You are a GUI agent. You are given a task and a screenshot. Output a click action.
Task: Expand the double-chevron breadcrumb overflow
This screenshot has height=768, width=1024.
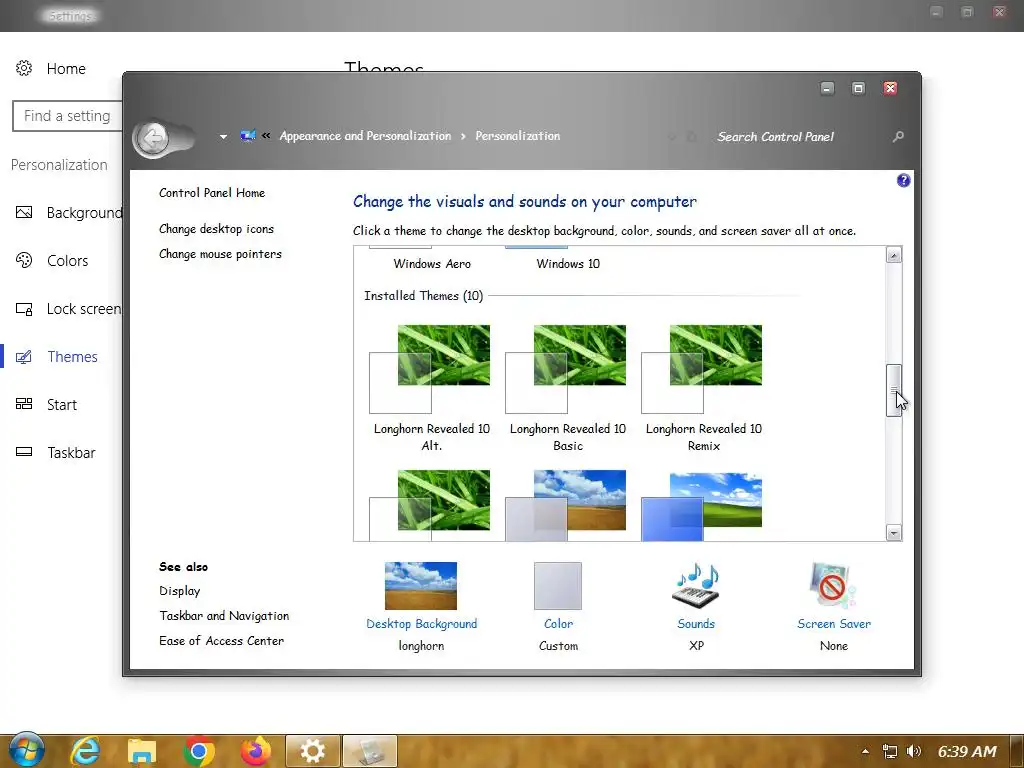click(x=266, y=136)
